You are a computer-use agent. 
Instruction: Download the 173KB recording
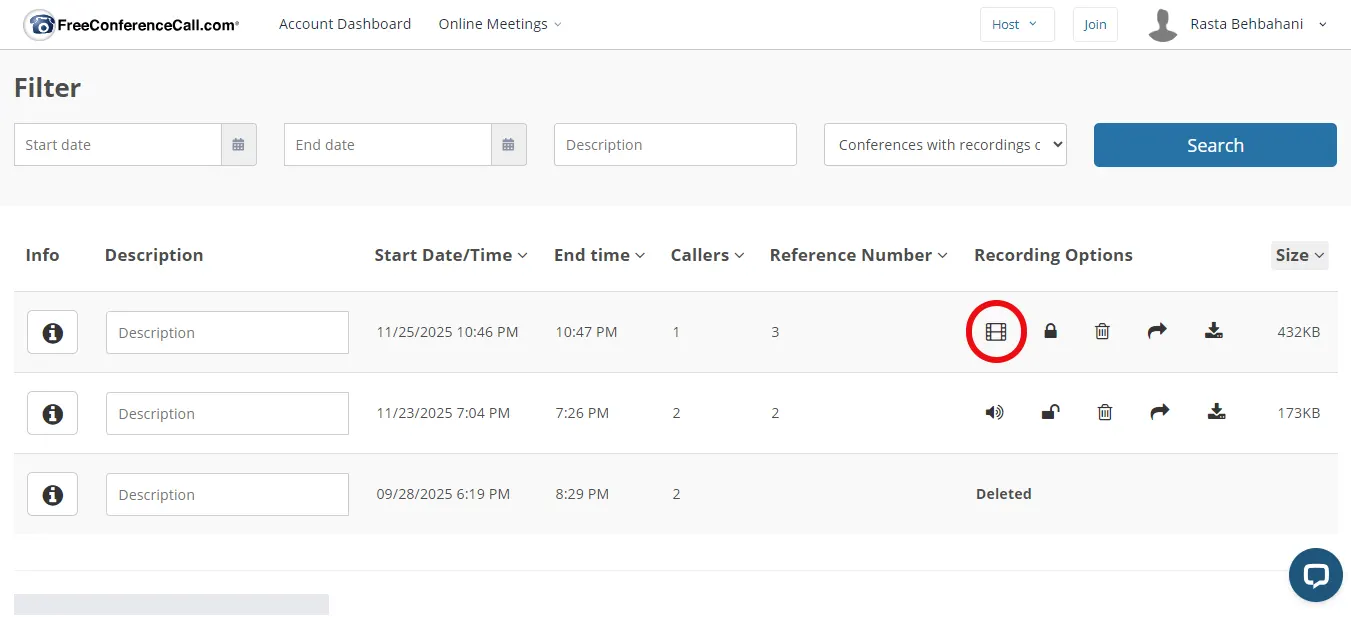click(x=1216, y=412)
